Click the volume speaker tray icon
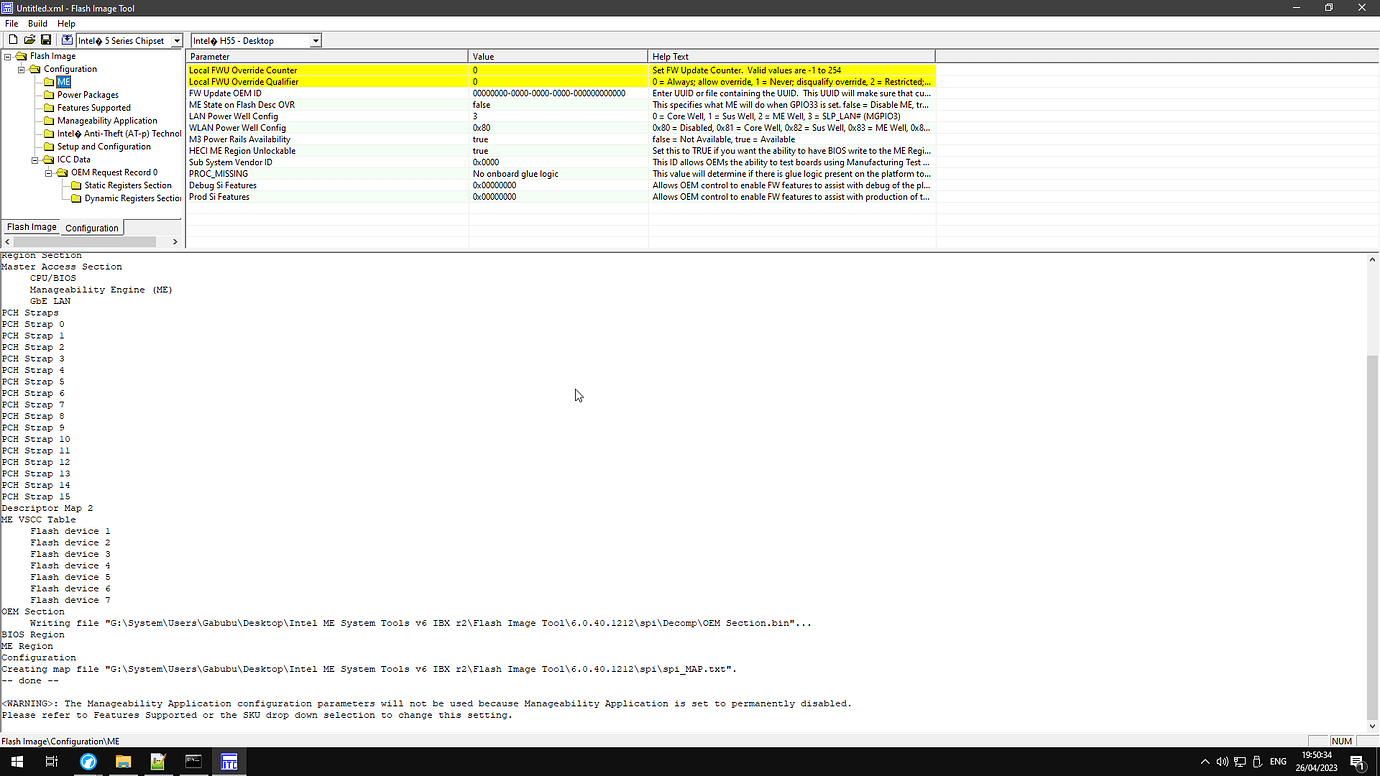1380x776 pixels. (1222, 762)
